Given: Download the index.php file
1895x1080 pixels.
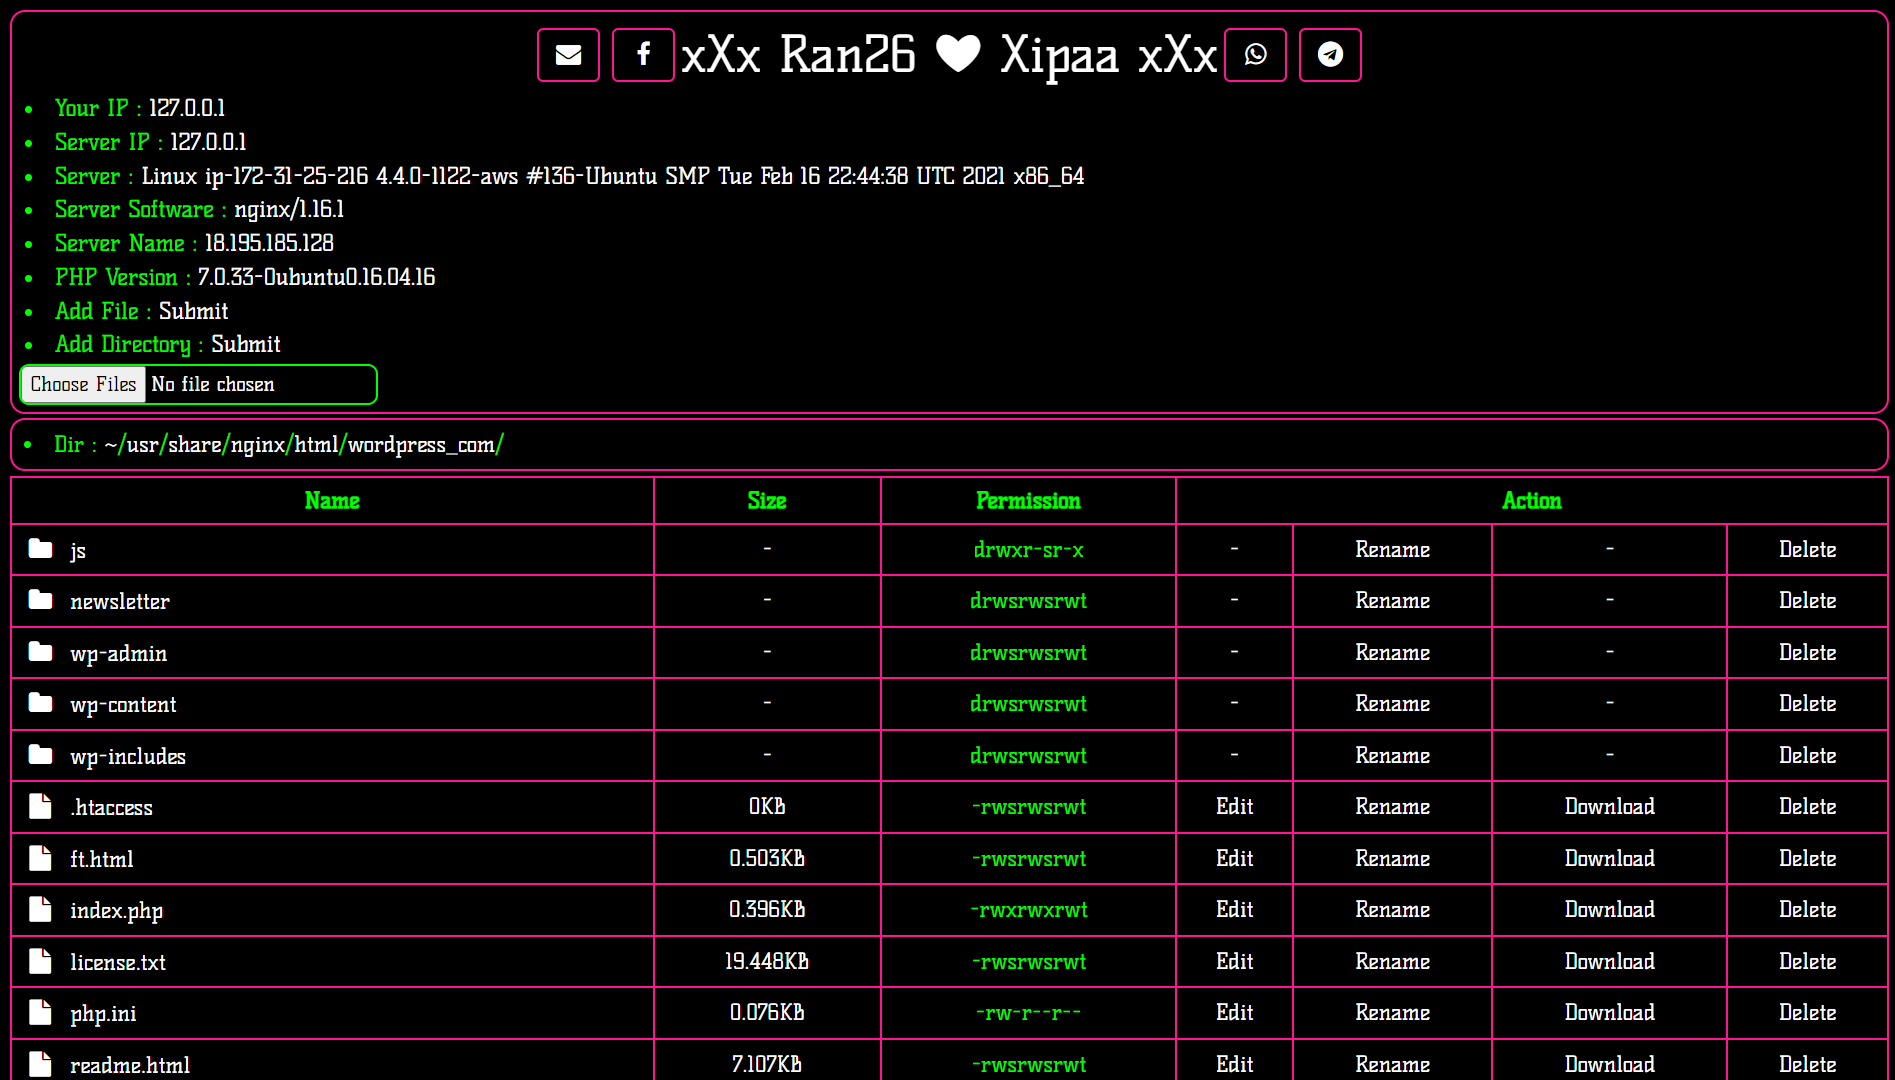Looking at the screenshot, I should pos(1610,909).
